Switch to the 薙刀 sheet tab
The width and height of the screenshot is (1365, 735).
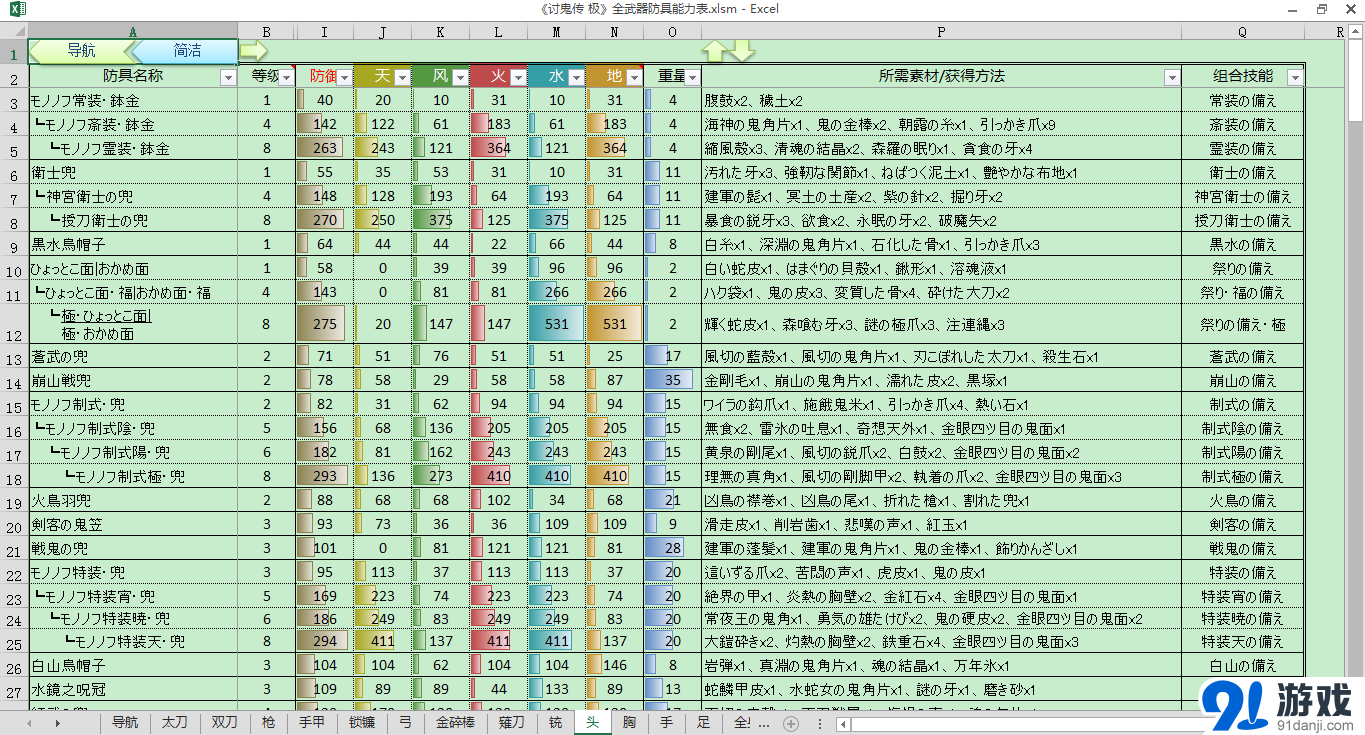coord(512,722)
